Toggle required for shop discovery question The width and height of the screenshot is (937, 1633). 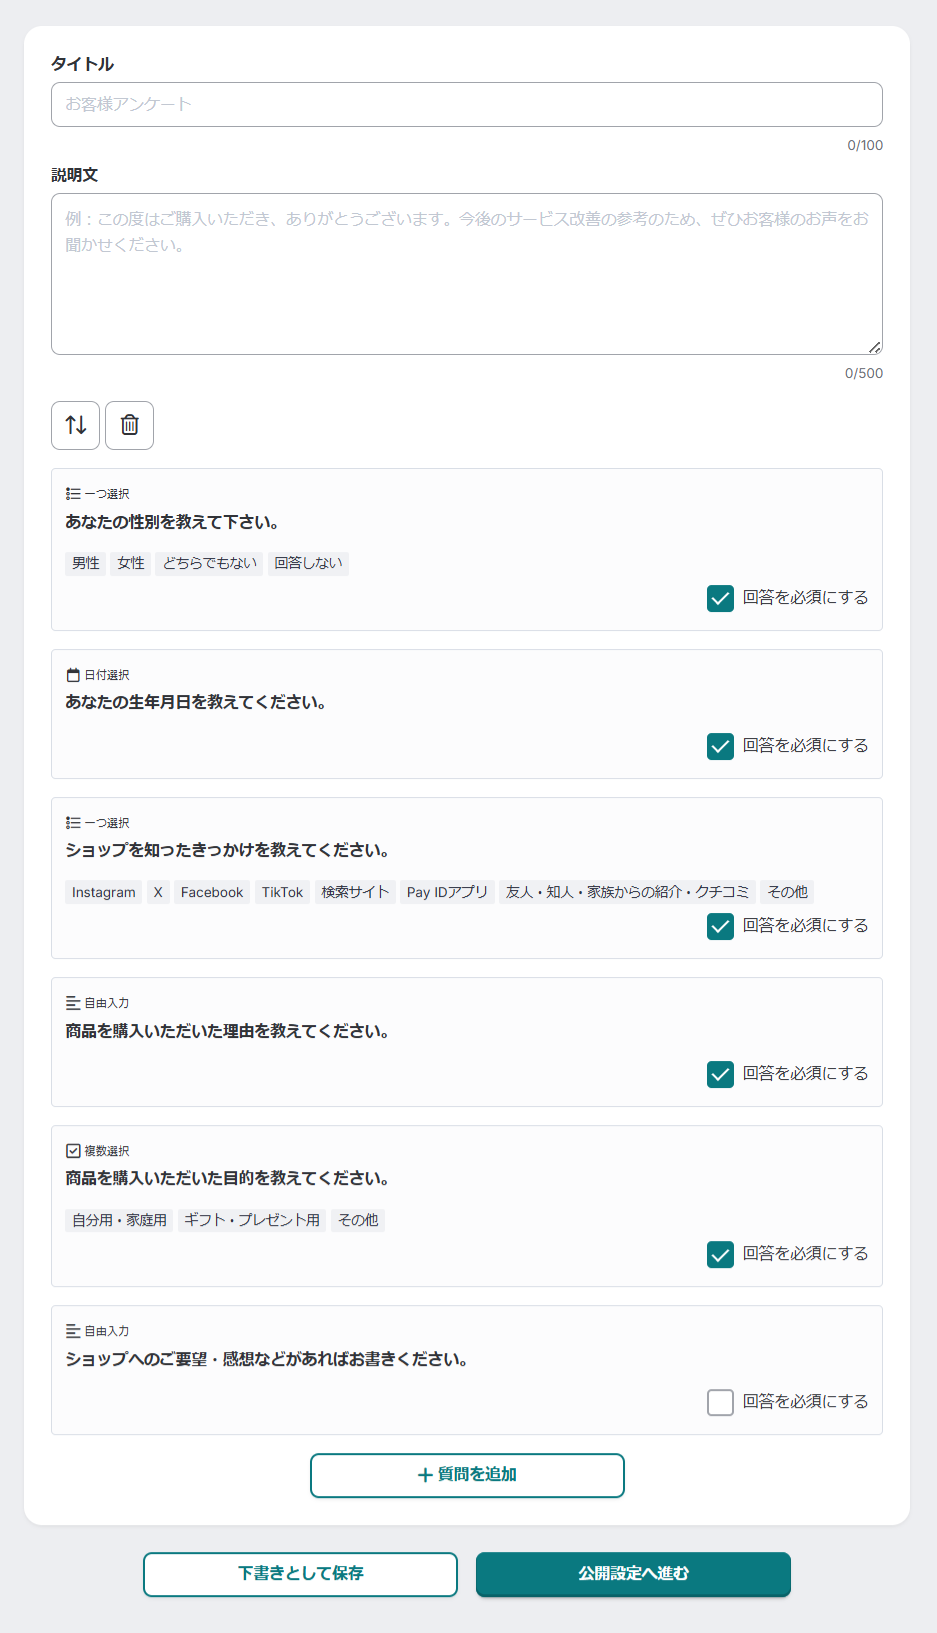pos(720,926)
